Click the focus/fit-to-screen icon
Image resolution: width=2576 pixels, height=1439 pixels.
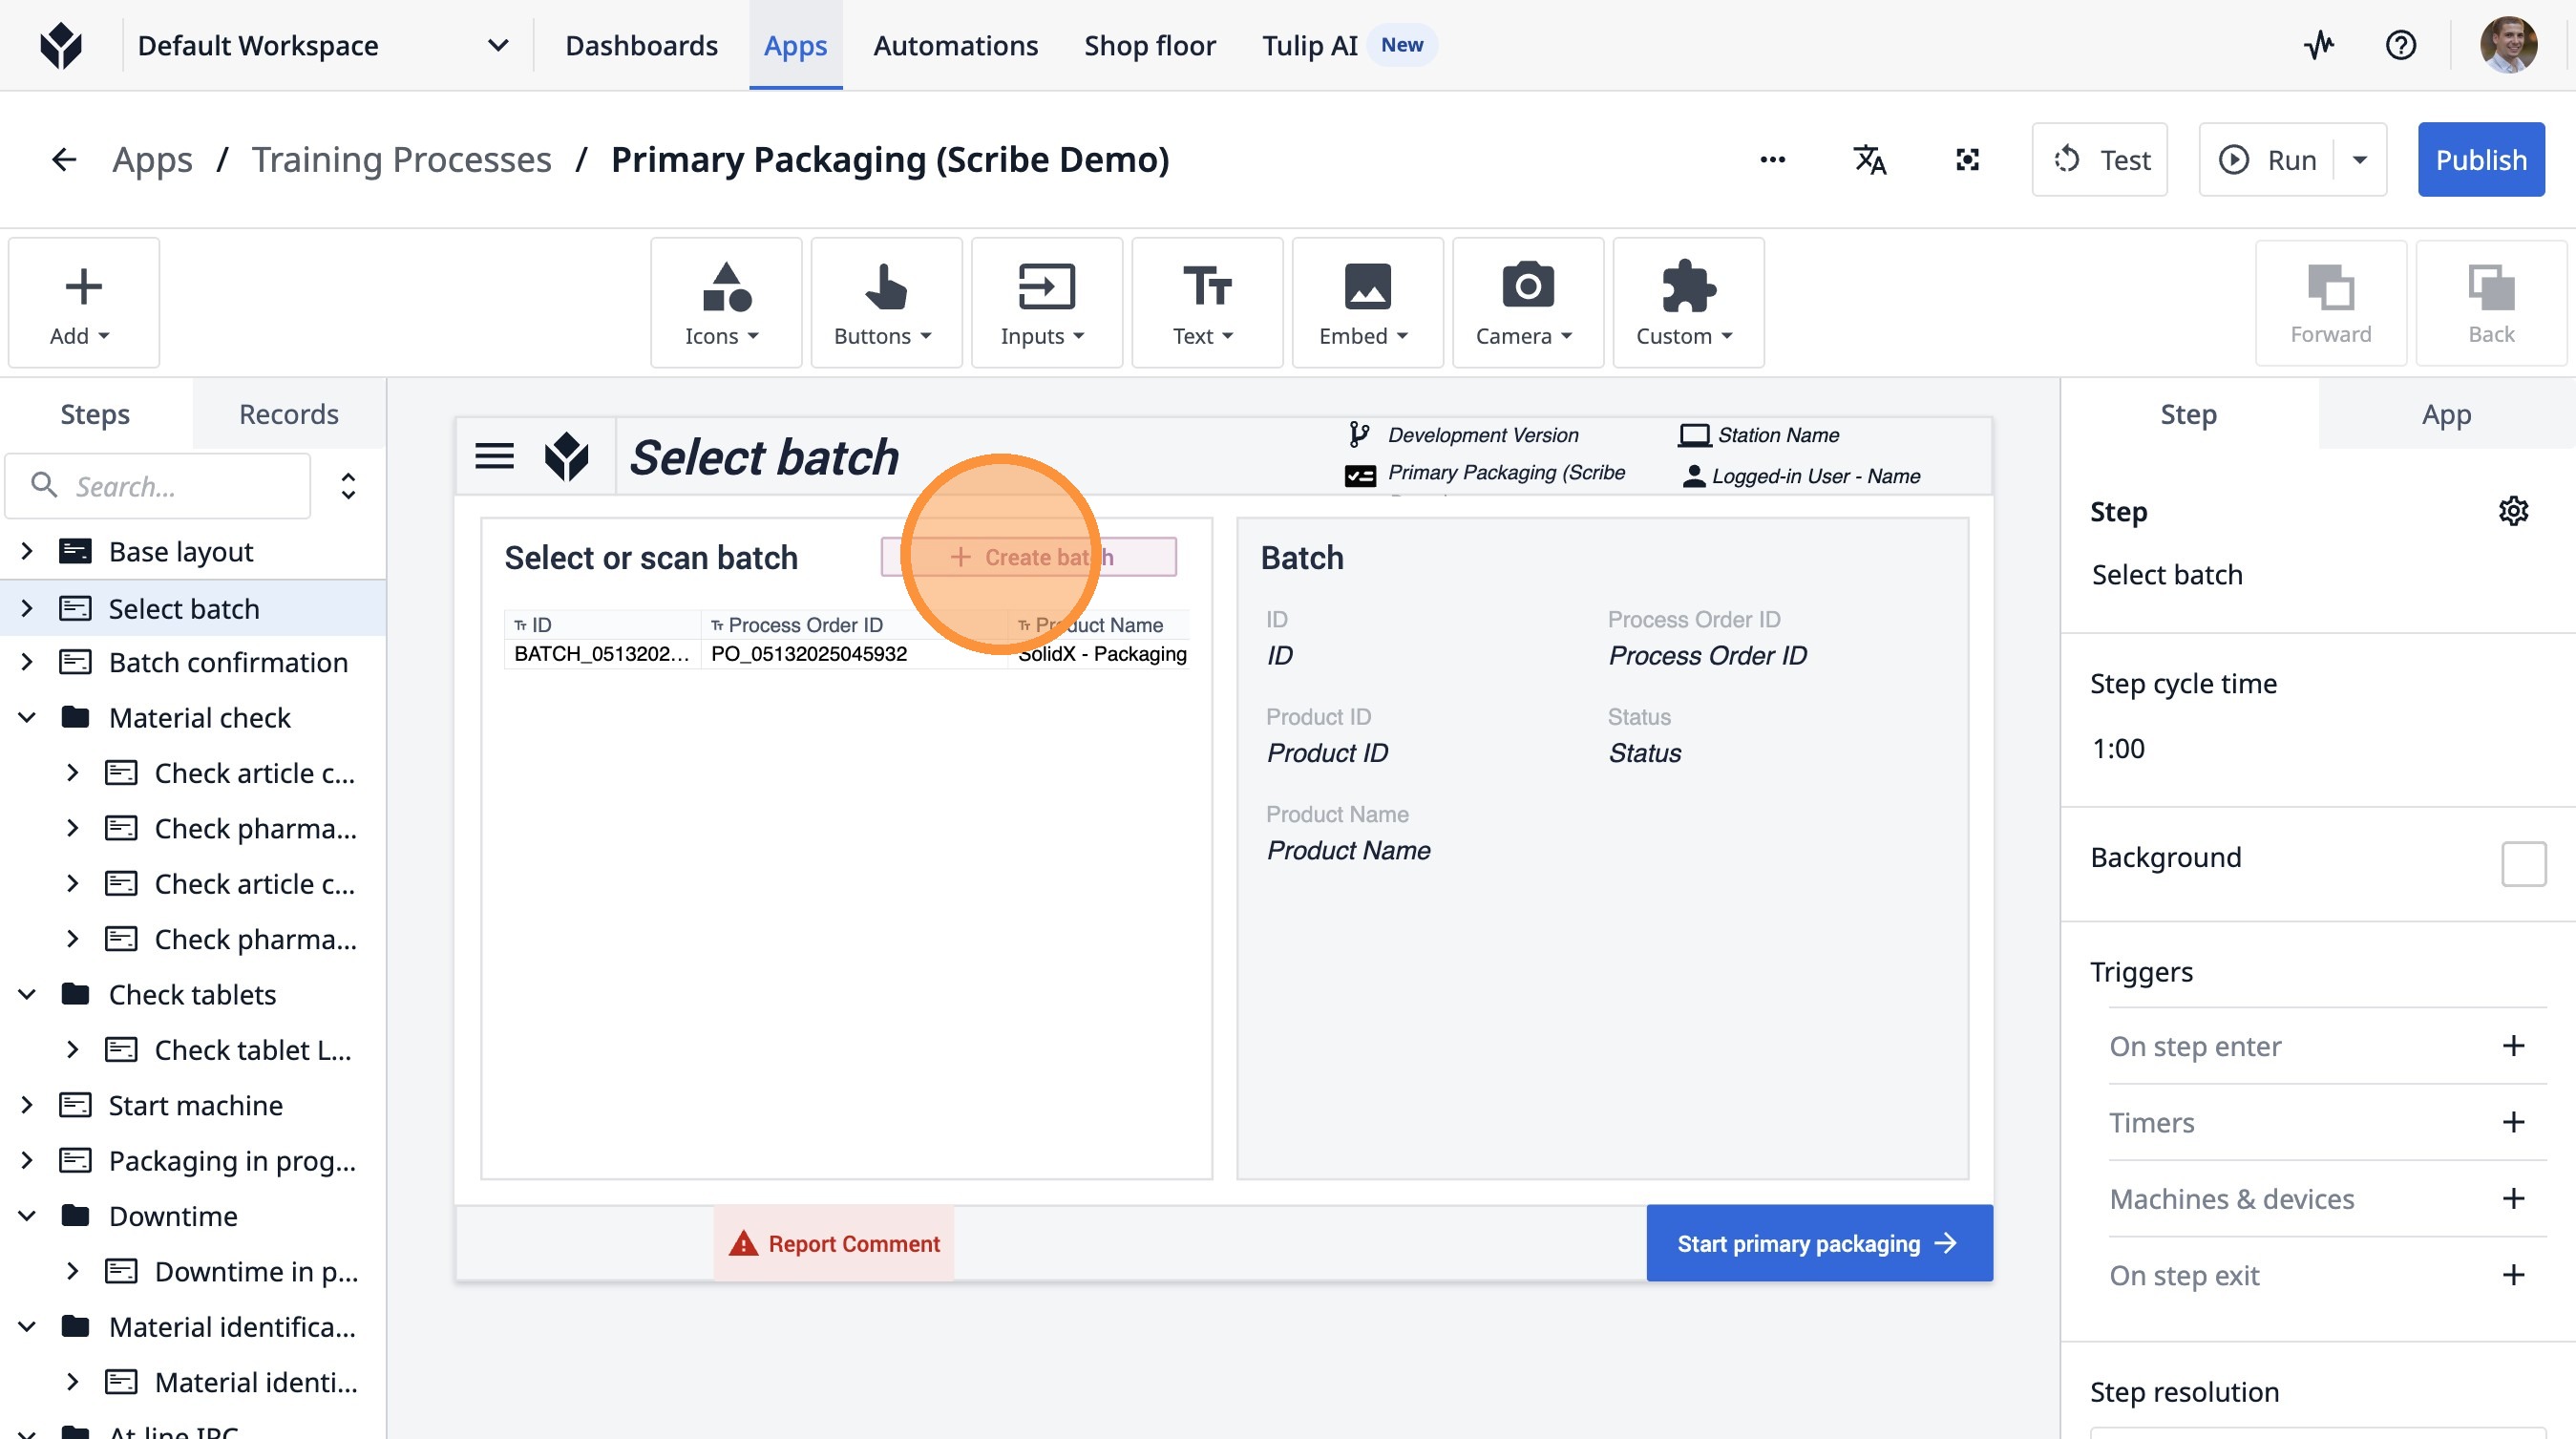coord(1967,160)
